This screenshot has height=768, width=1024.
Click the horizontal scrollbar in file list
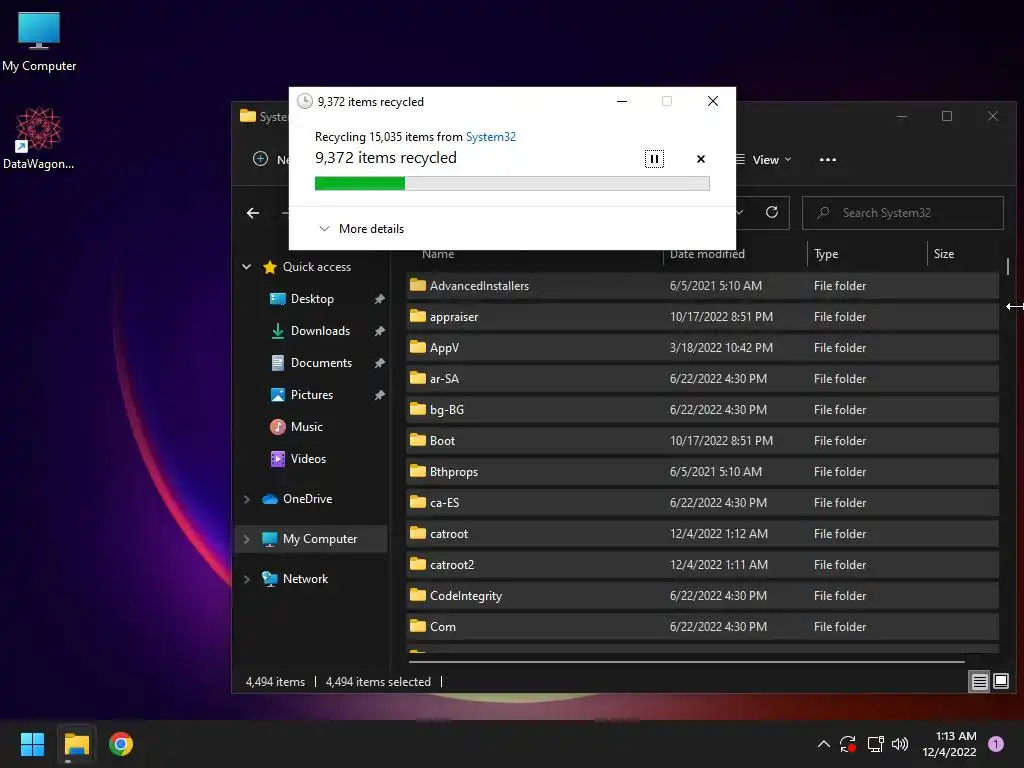pyautogui.click(x=686, y=662)
